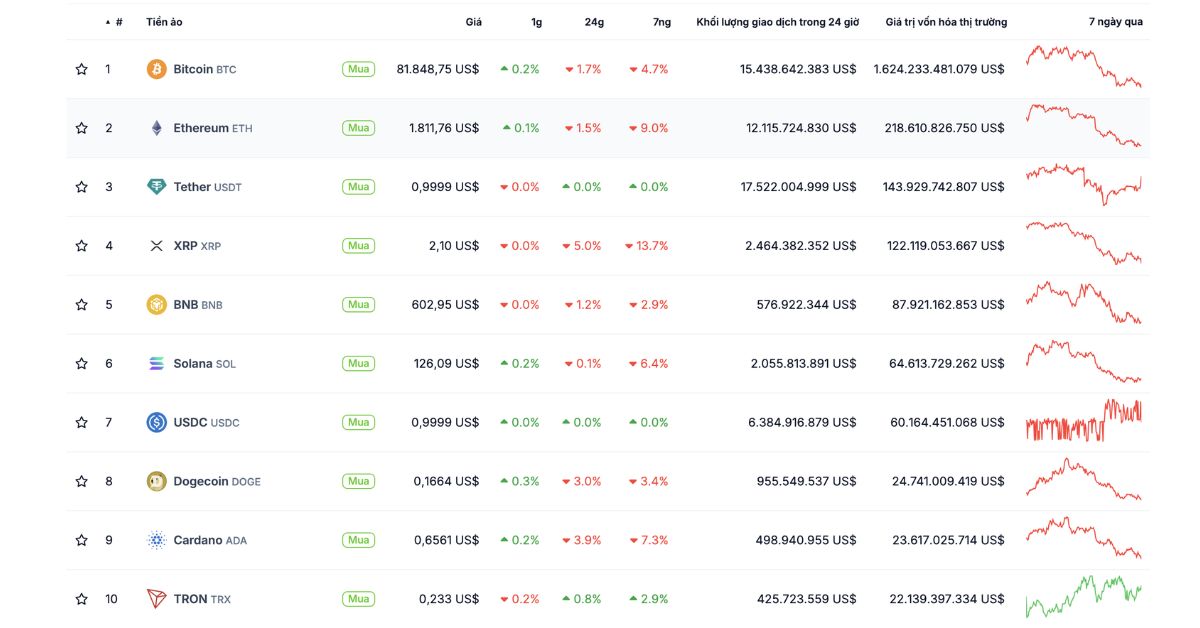Open the USDC 7-day sparkline chart
The image size is (1200, 628).
(1083, 420)
